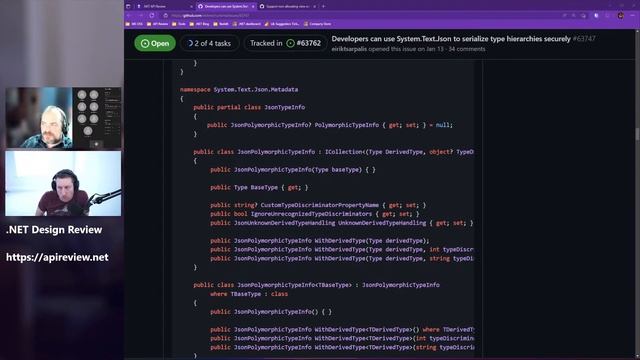This screenshot has height=360, width=640.
Task: Click the page vertical scrollbar thumb
Action: coord(637,134)
